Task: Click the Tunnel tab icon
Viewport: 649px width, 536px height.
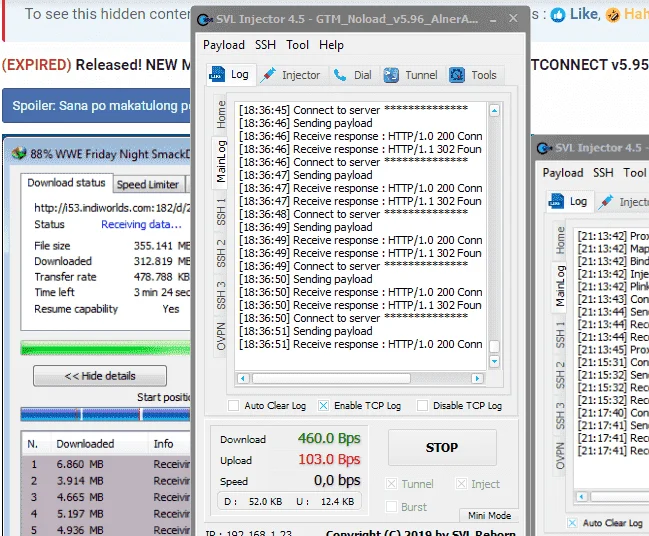Action: coord(391,75)
